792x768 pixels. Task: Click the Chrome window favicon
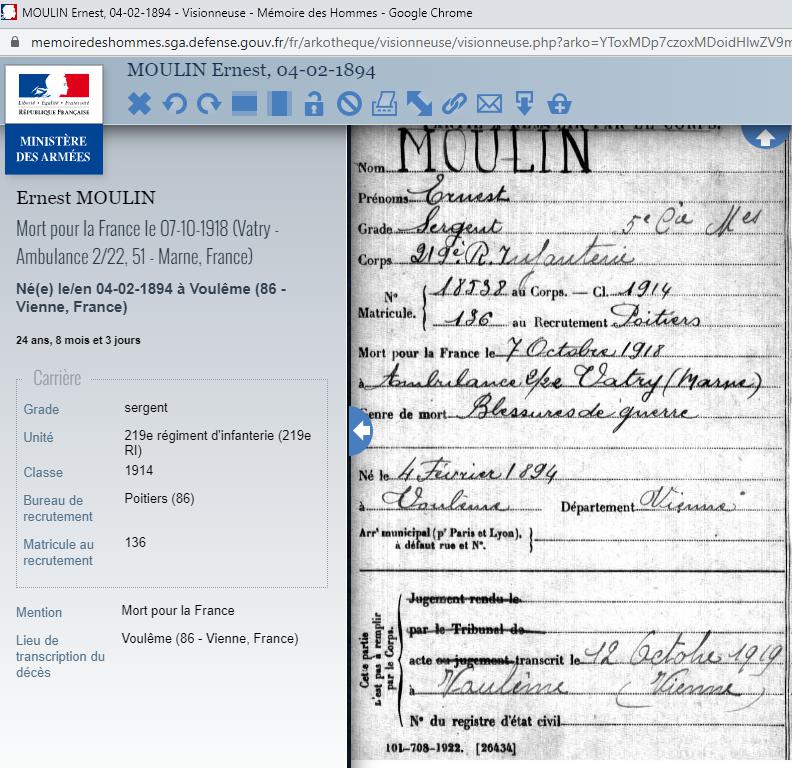(x=9, y=12)
